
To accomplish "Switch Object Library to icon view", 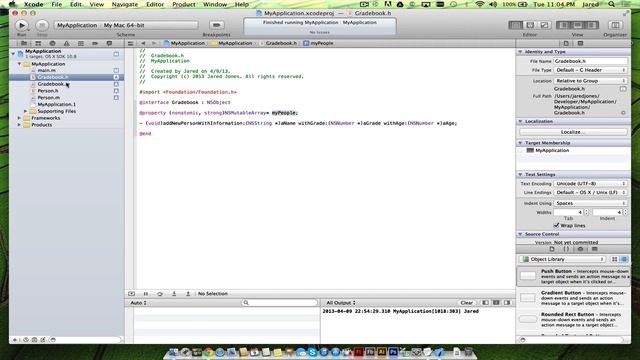I will [615, 259].
